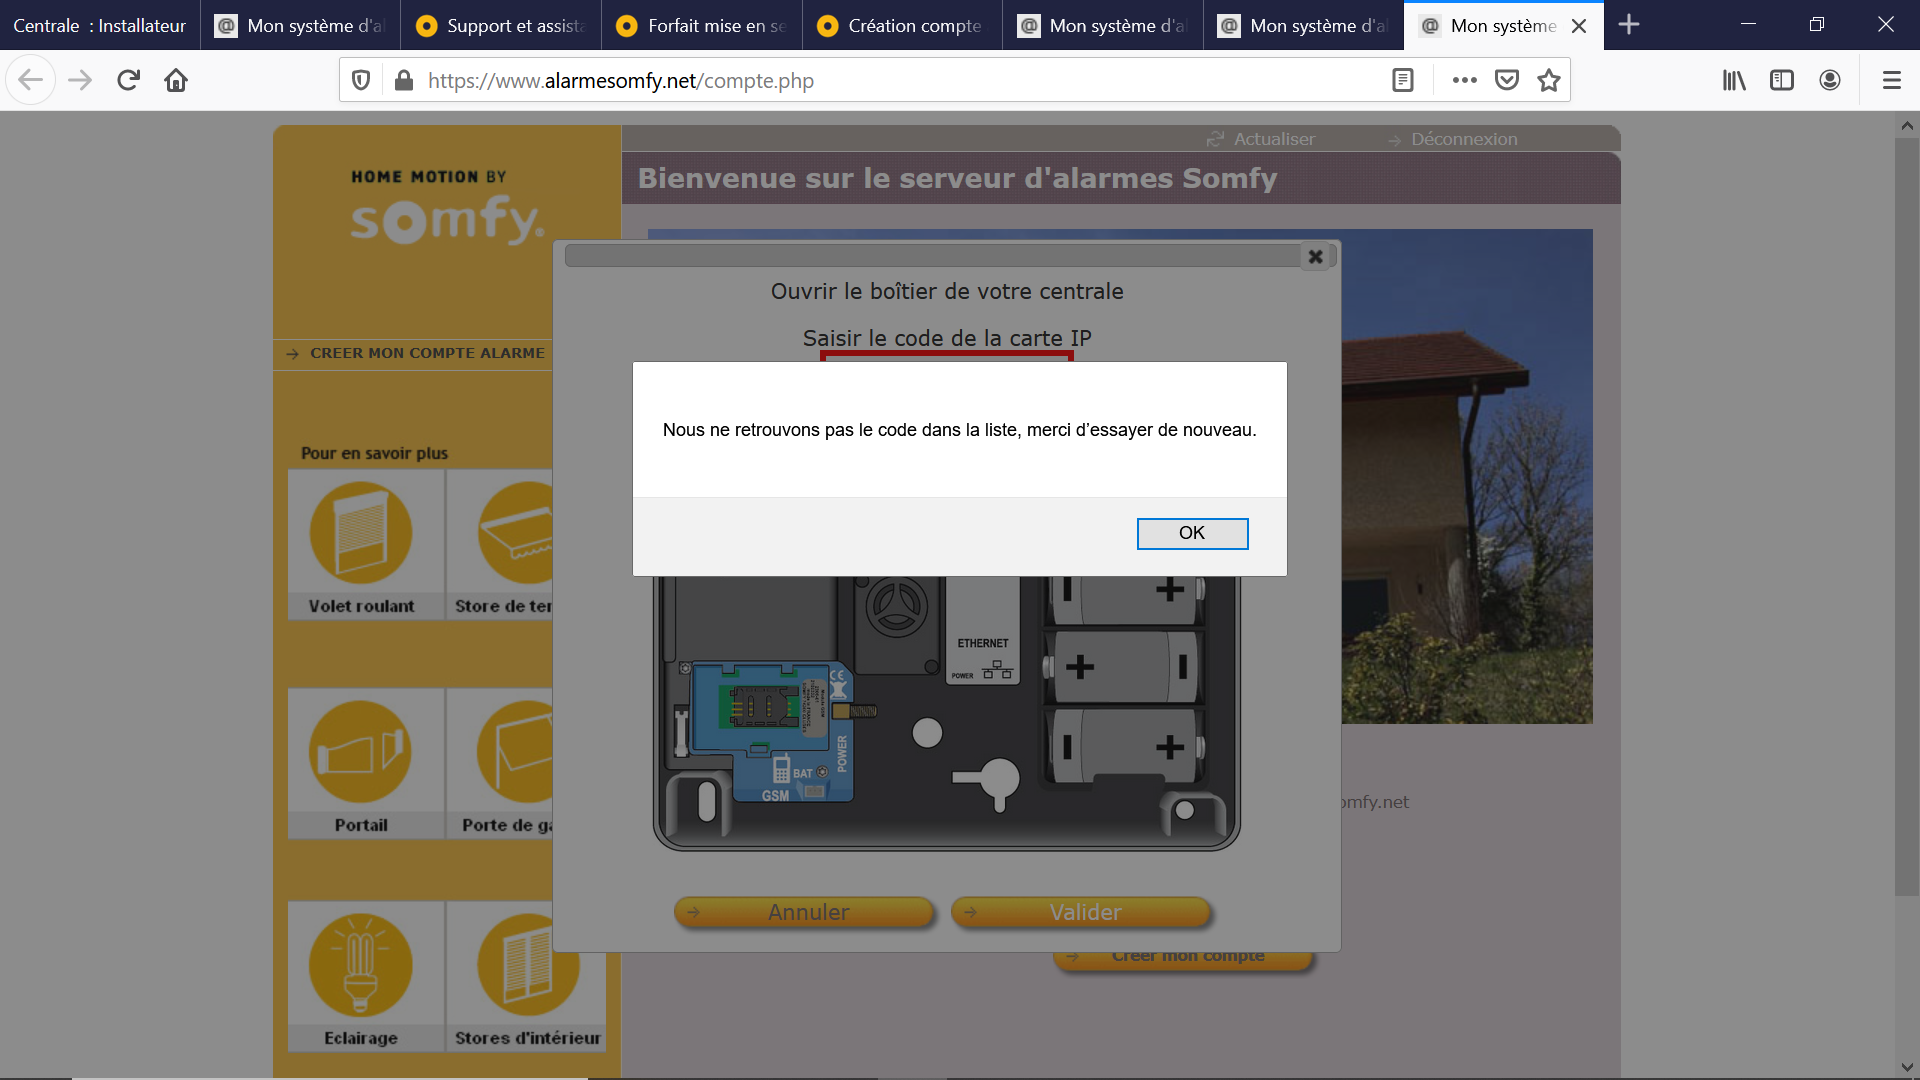Screen dimensions: 1920x1080
Task: Minimize the Firefox window
Action: (1748, 25)
